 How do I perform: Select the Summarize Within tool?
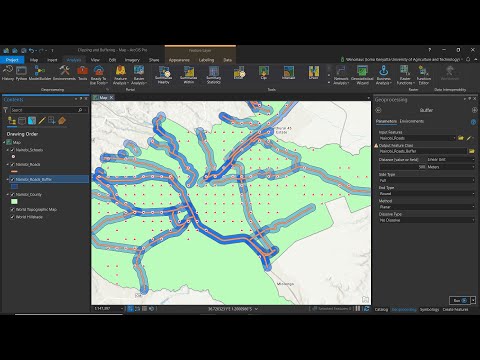click(189, 75)
